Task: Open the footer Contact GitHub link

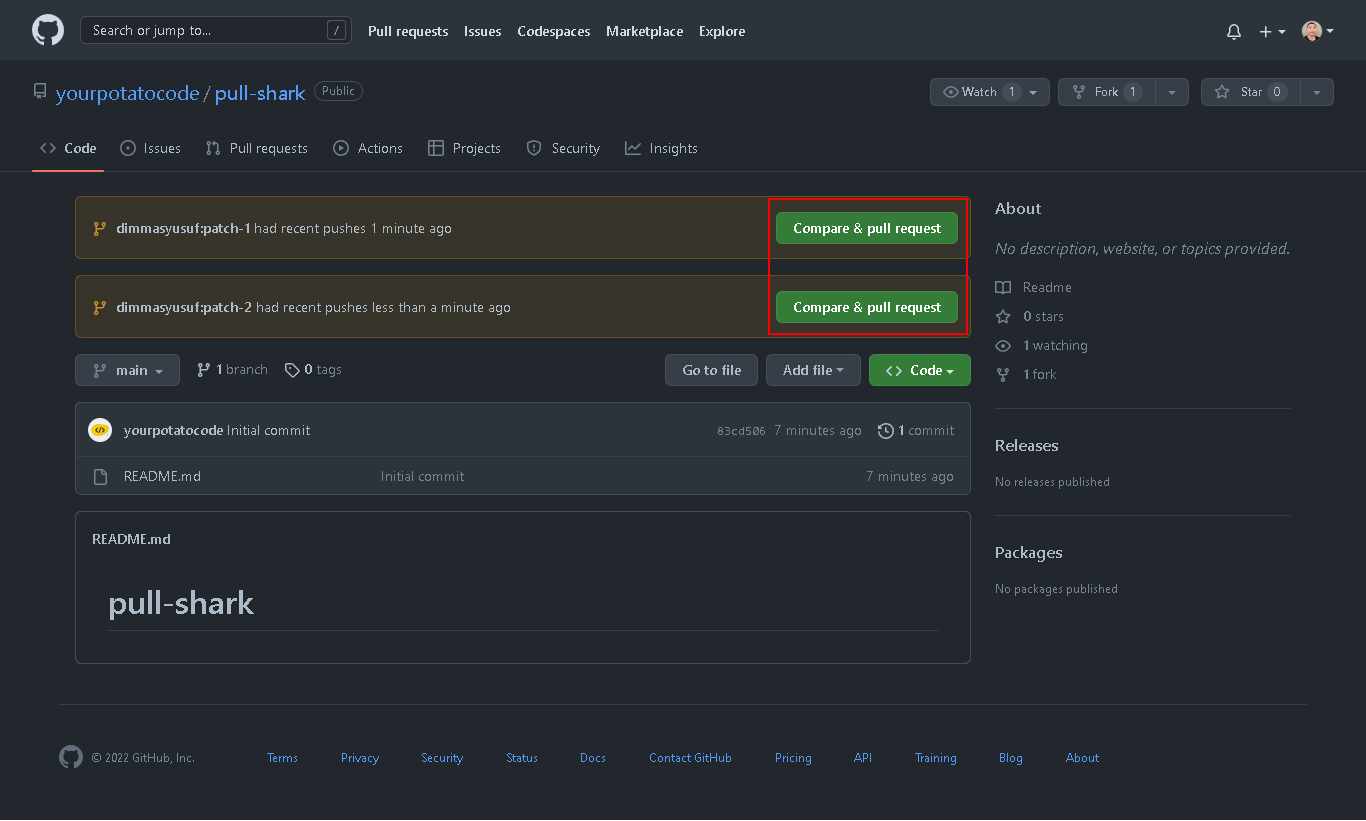Action: (690, 758)
